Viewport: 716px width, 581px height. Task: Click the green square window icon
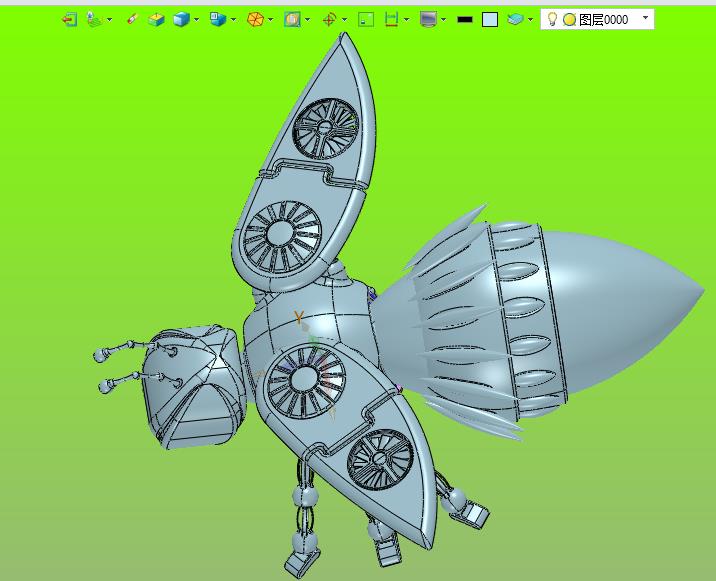366,20
